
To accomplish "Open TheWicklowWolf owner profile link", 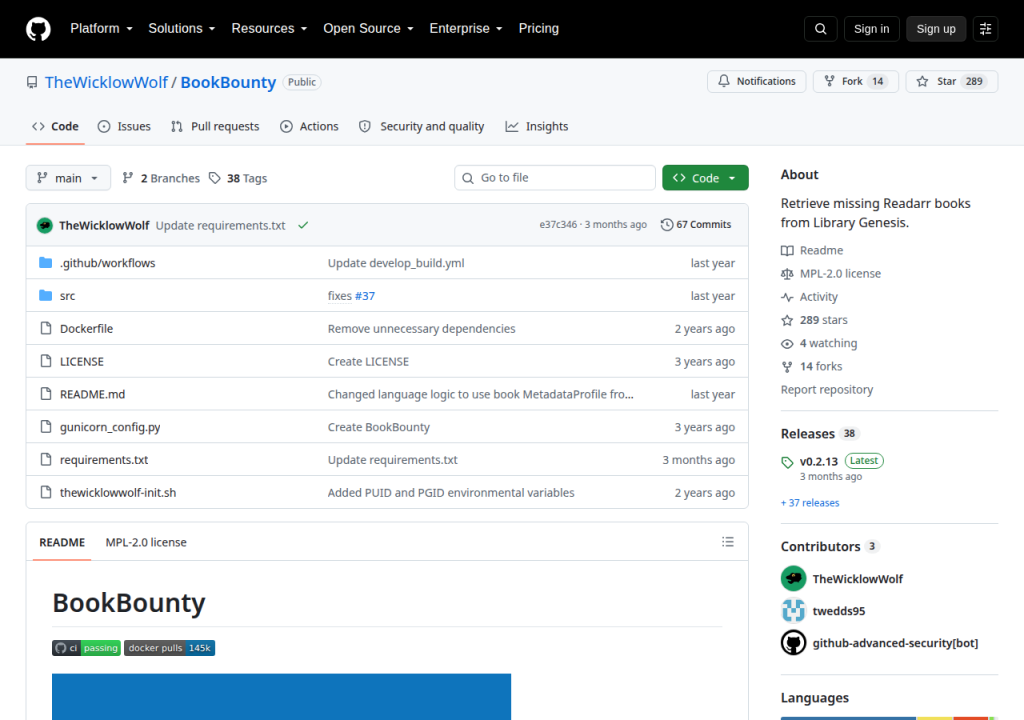I will pyautogui.click(x=106, y=82).
